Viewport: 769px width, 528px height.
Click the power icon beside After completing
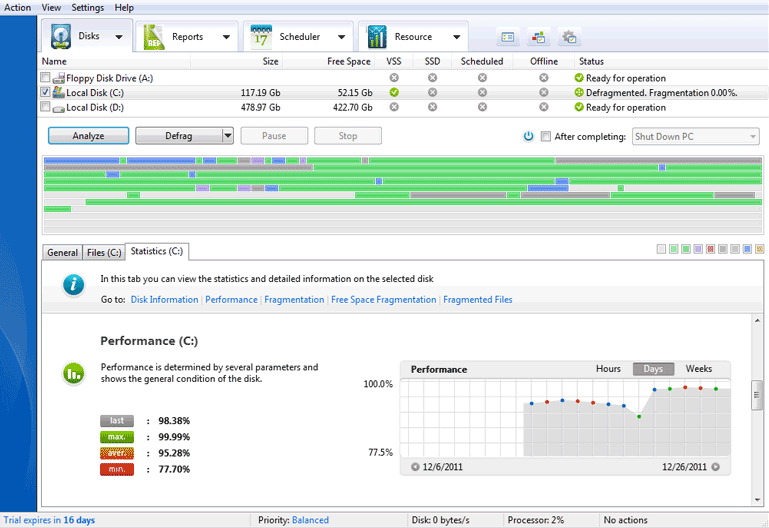528,136
